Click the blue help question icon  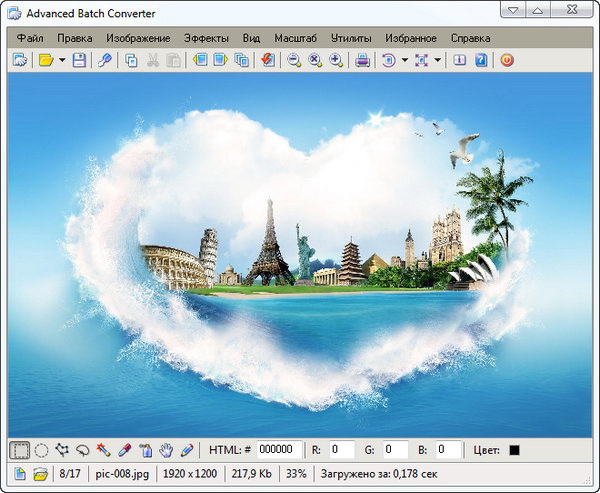pos(481,60)
